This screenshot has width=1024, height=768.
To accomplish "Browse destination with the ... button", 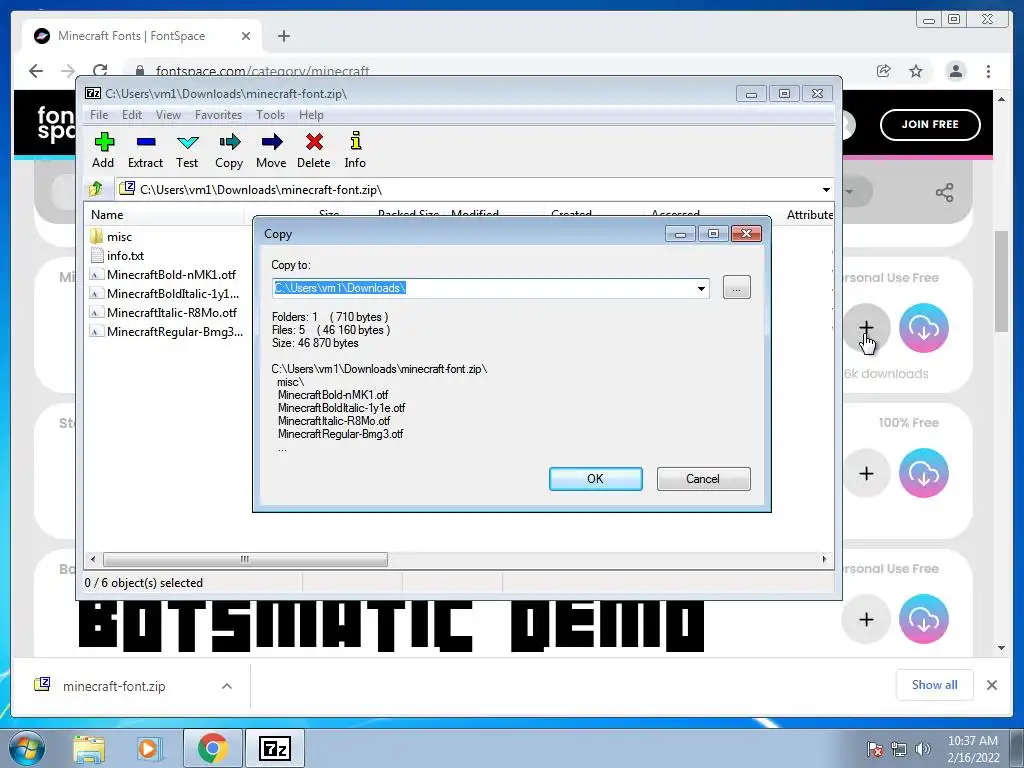I will point(737,288).
